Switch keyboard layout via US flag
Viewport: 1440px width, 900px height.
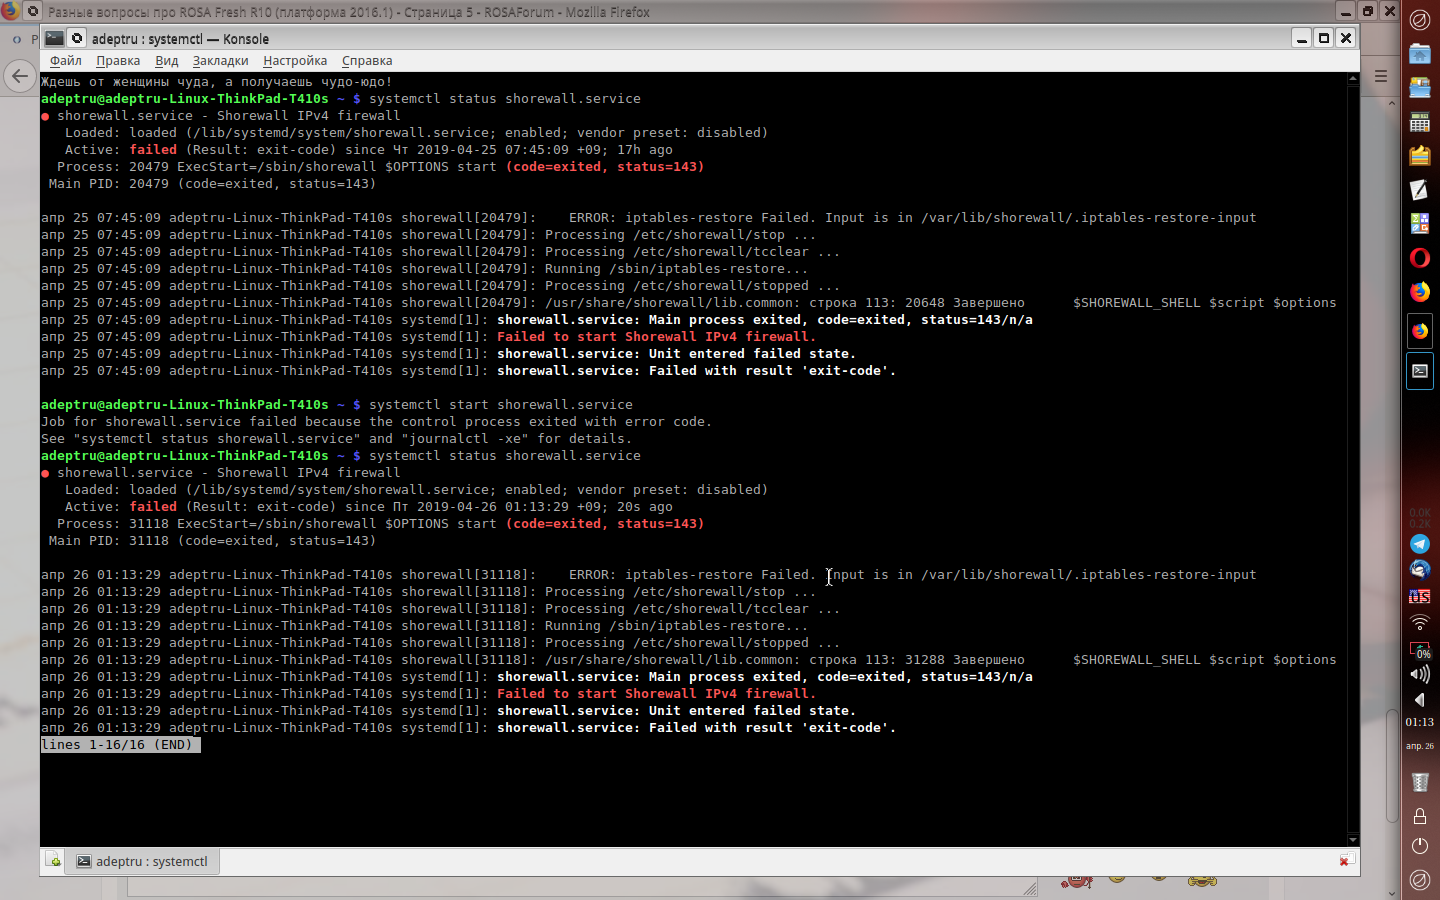pyautogui.click(x=1420, y=596)
